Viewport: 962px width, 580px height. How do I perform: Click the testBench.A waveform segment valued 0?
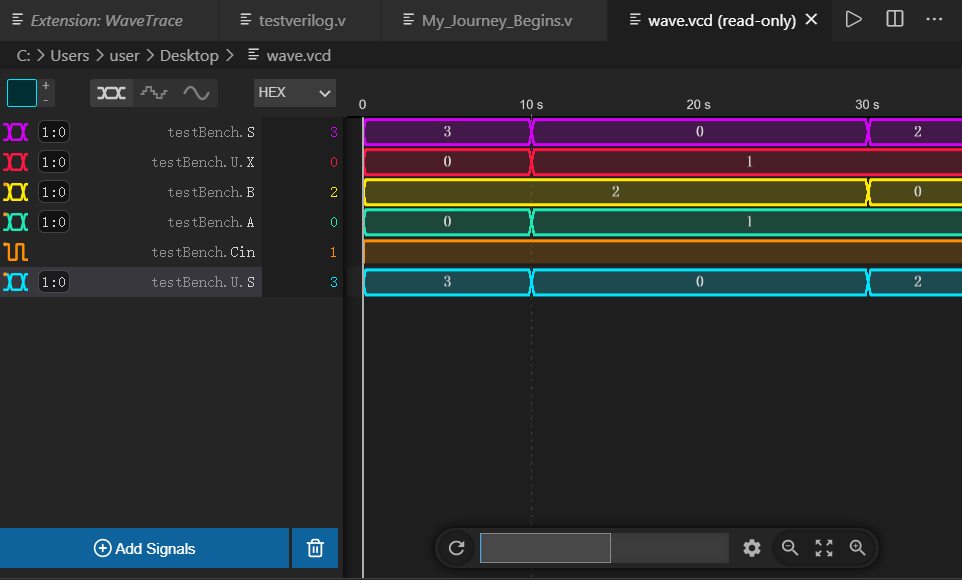(447, 222)
